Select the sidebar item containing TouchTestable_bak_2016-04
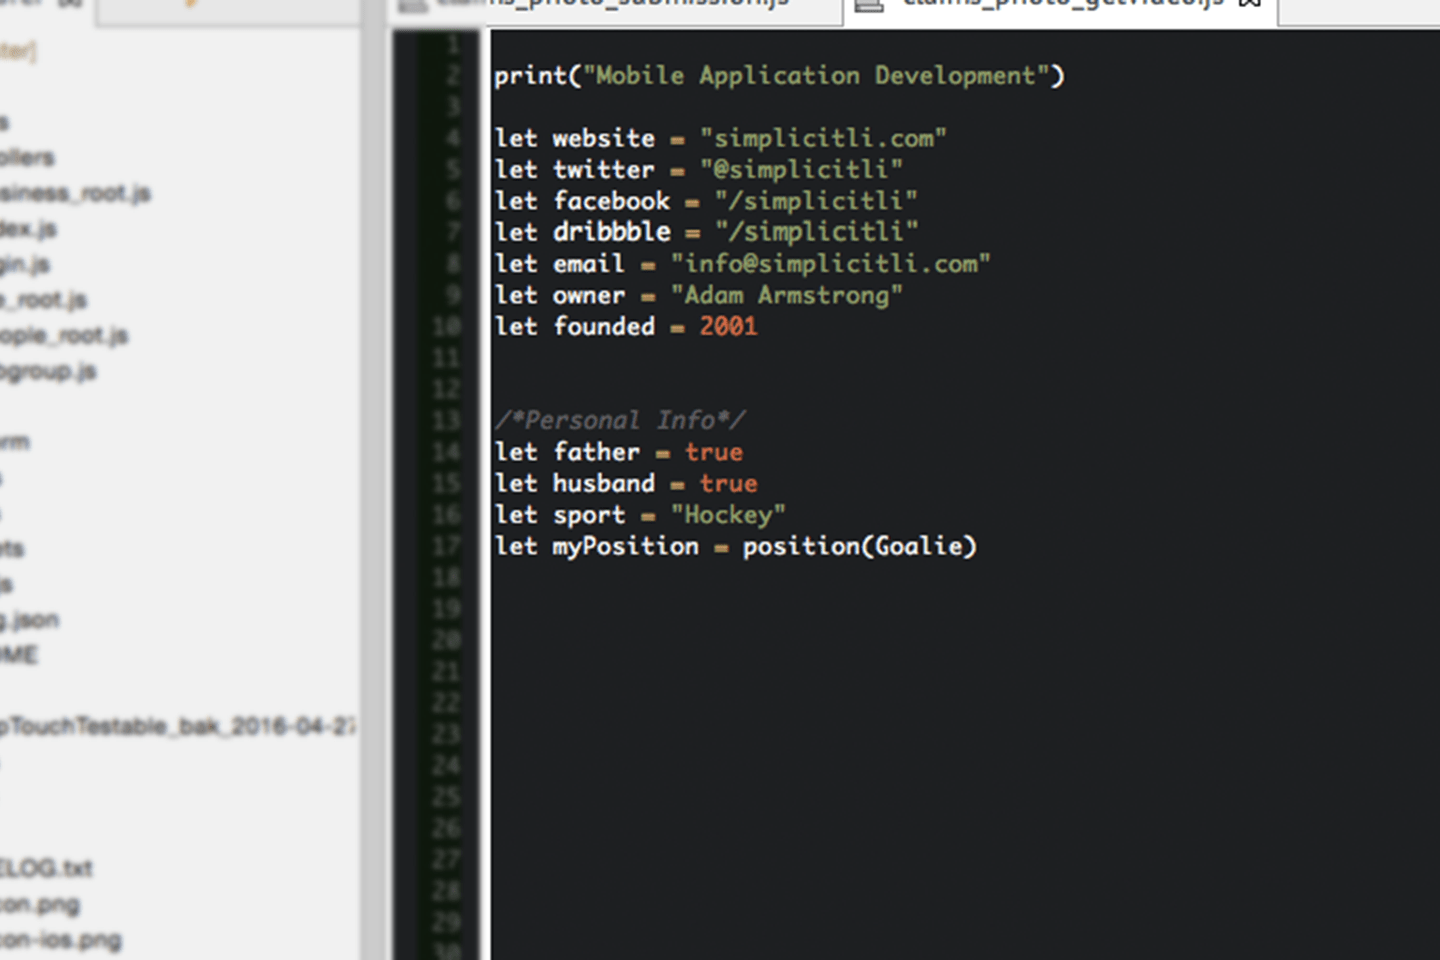The image size is (1440, 960). point(178,726)
